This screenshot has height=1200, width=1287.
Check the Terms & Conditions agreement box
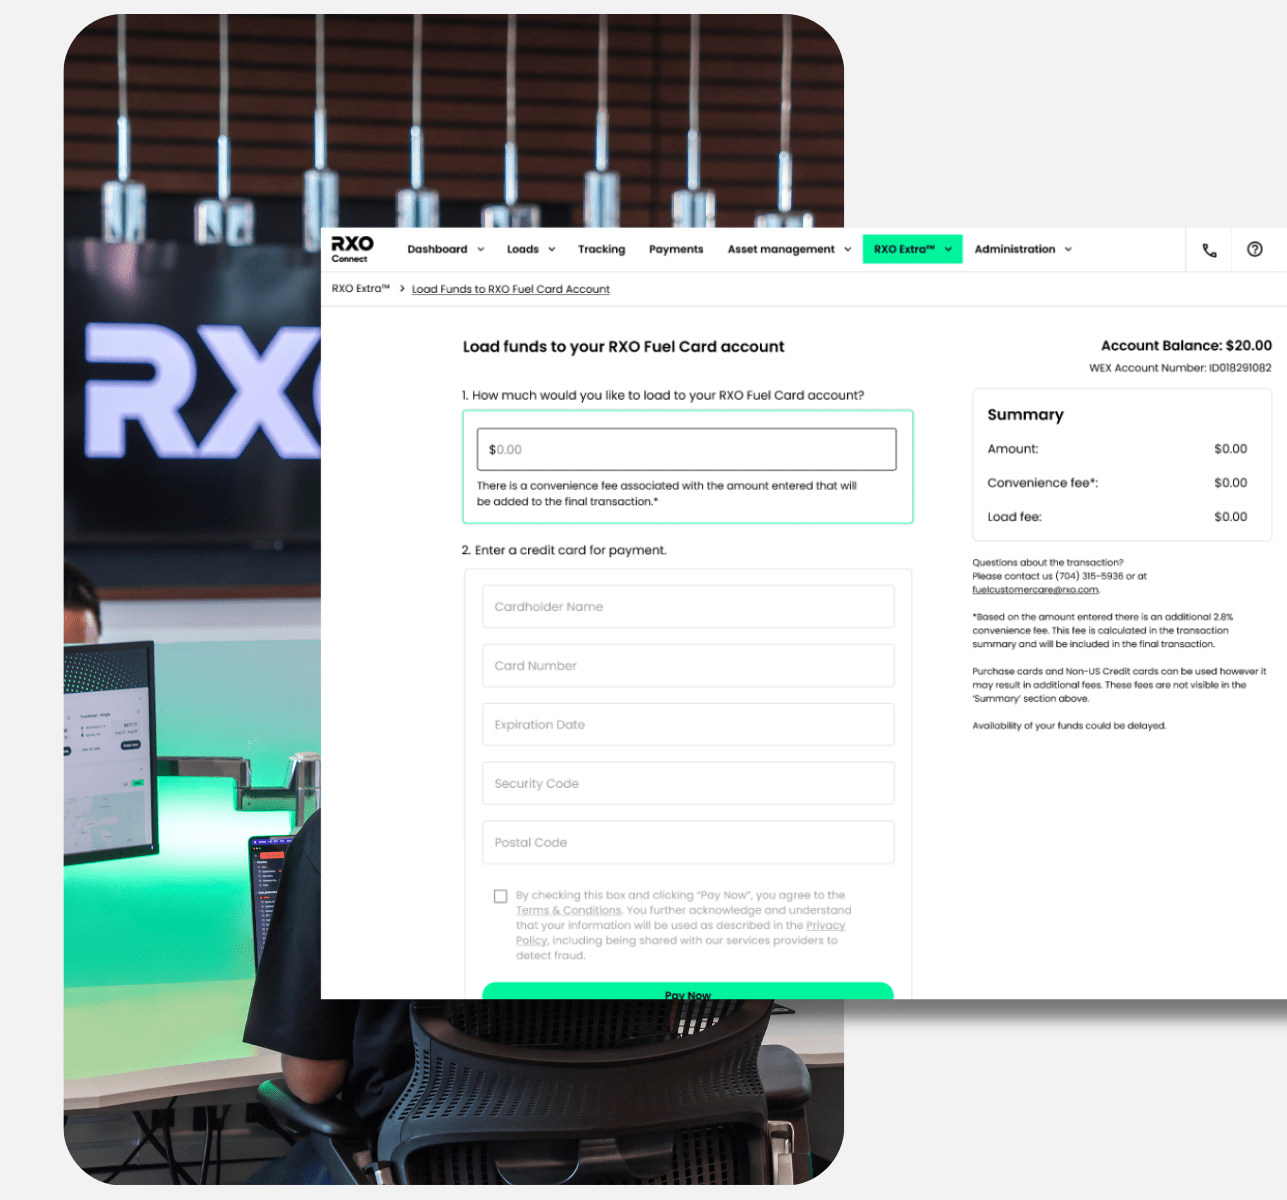[501, 896]
